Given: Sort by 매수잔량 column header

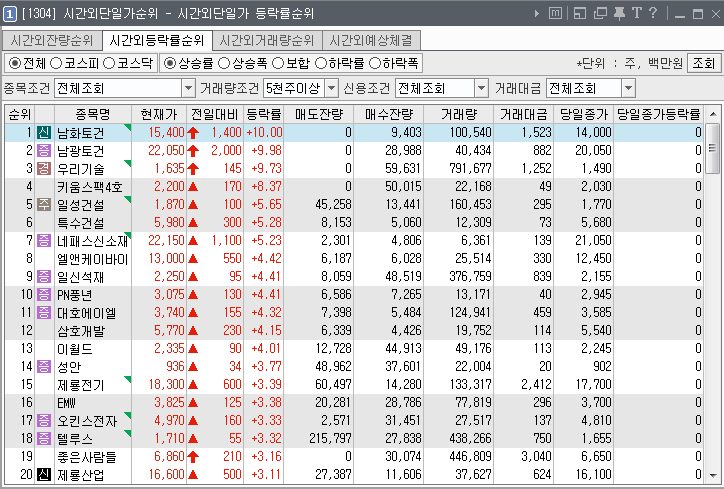Looking at the screenshot, I should [x=388, y=114].
